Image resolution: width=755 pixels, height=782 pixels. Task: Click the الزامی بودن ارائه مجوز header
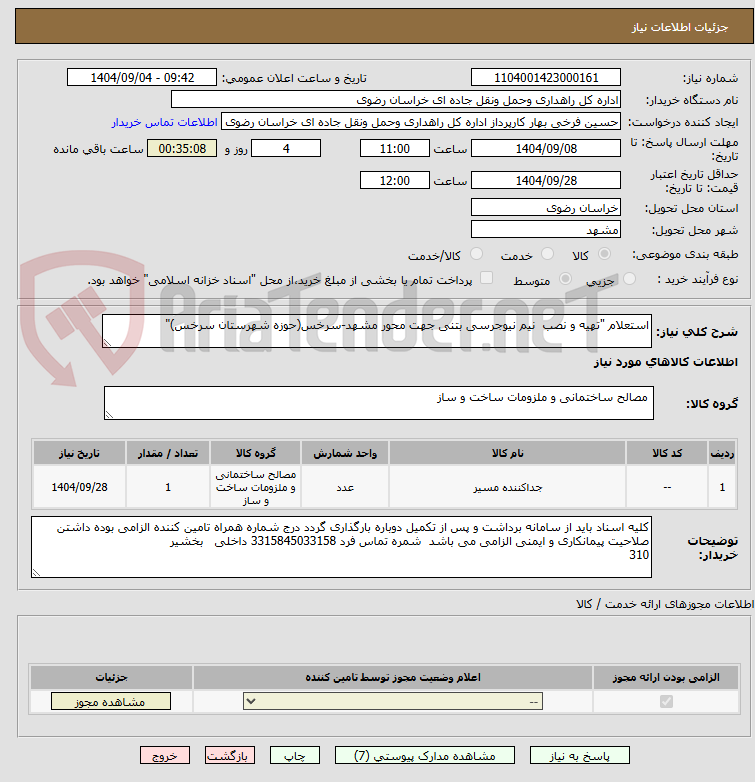coord(666,677)
